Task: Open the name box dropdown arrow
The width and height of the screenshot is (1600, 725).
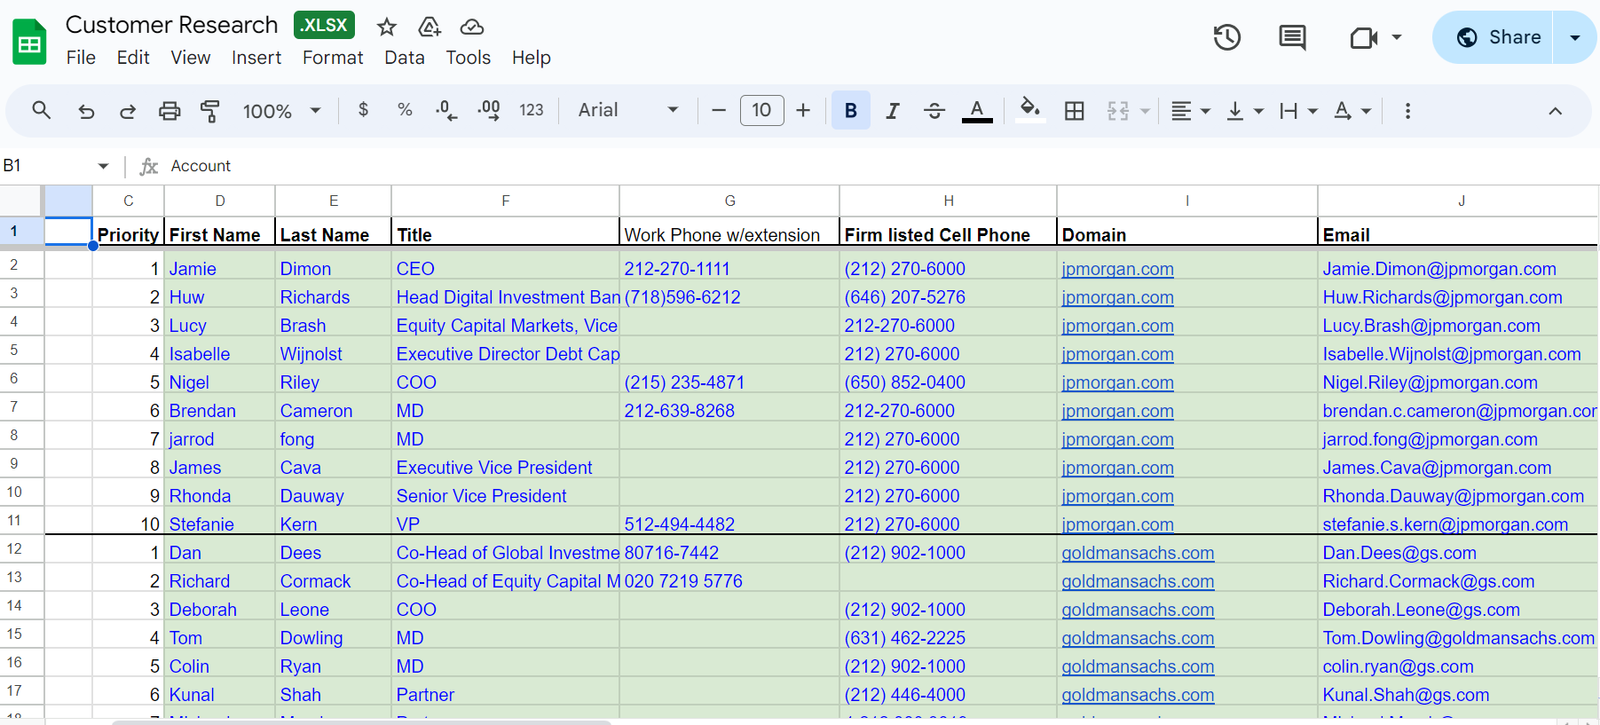Action: [103, 166]
